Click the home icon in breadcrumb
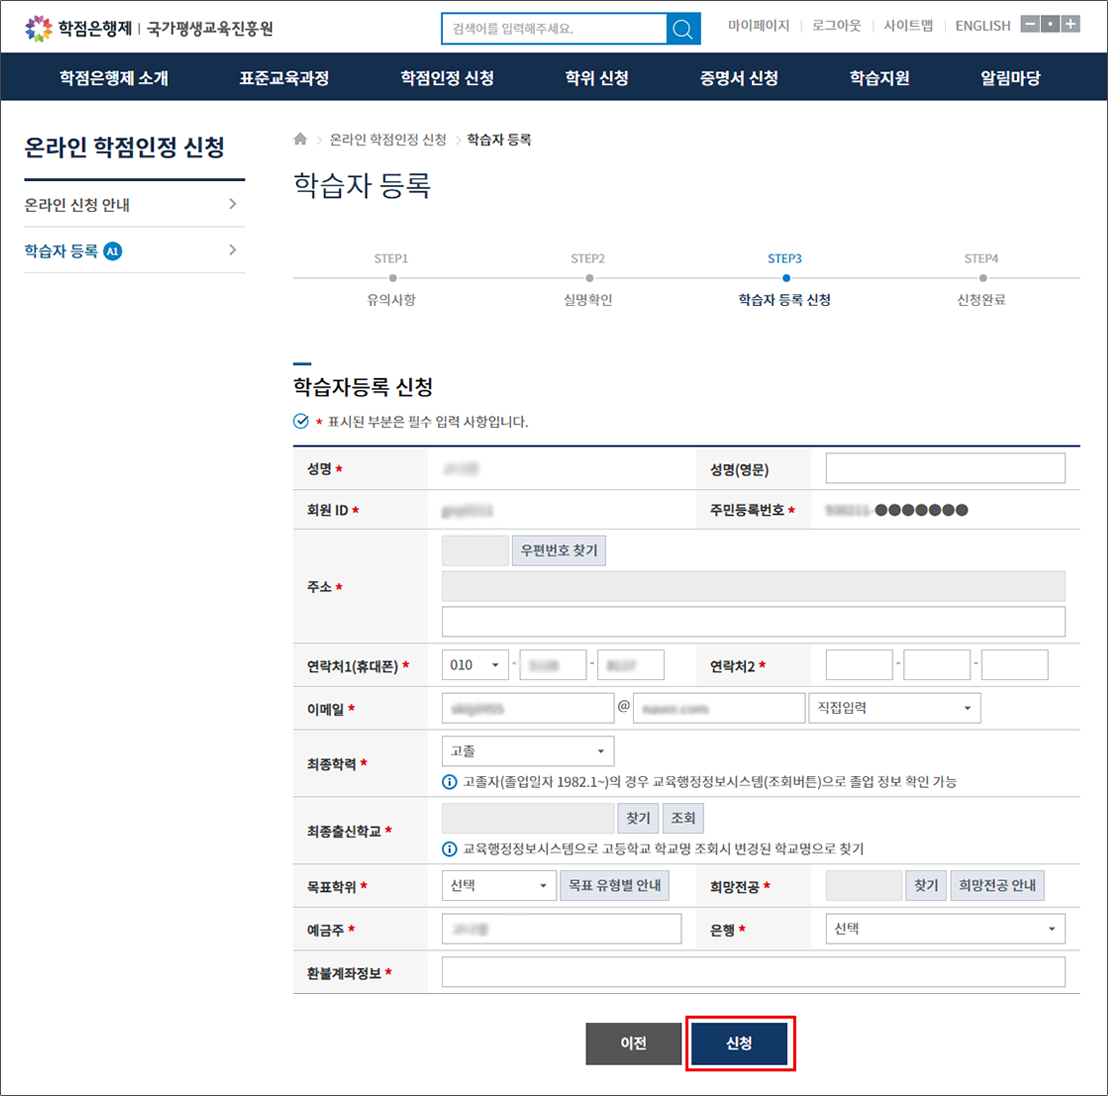 tap(300, 139)
